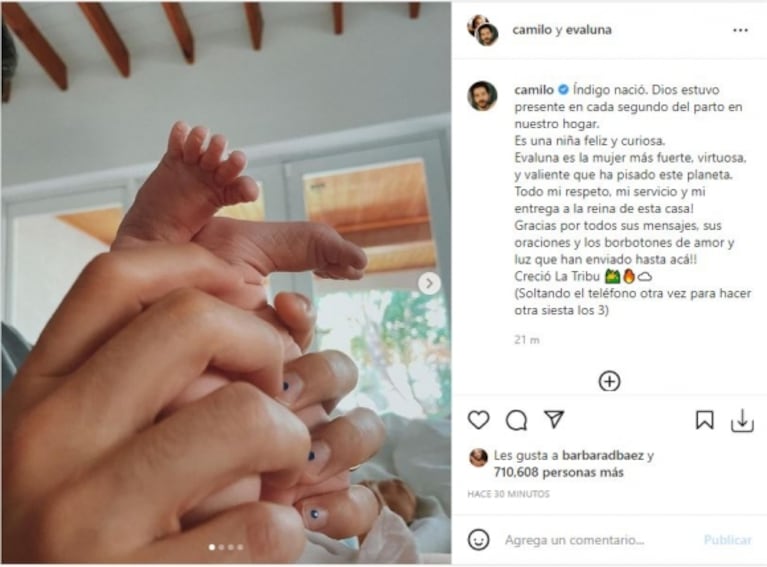Image resolution: width=767 pixels, height=567 pixels.
Task: Open camilo y evaluna combined profile picture
Action: point(483,30)
